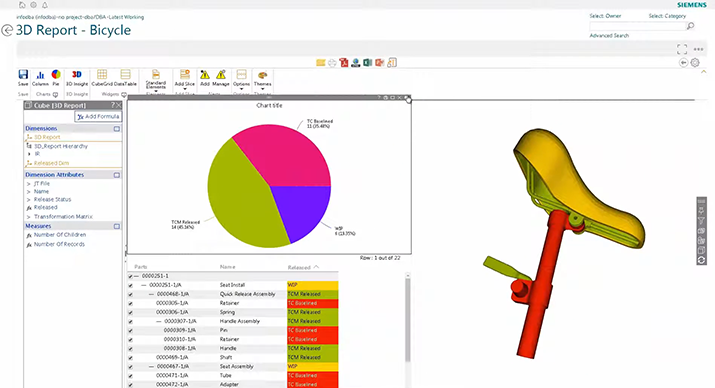
Task: Export report to Excel
Action: click(368, 62)
